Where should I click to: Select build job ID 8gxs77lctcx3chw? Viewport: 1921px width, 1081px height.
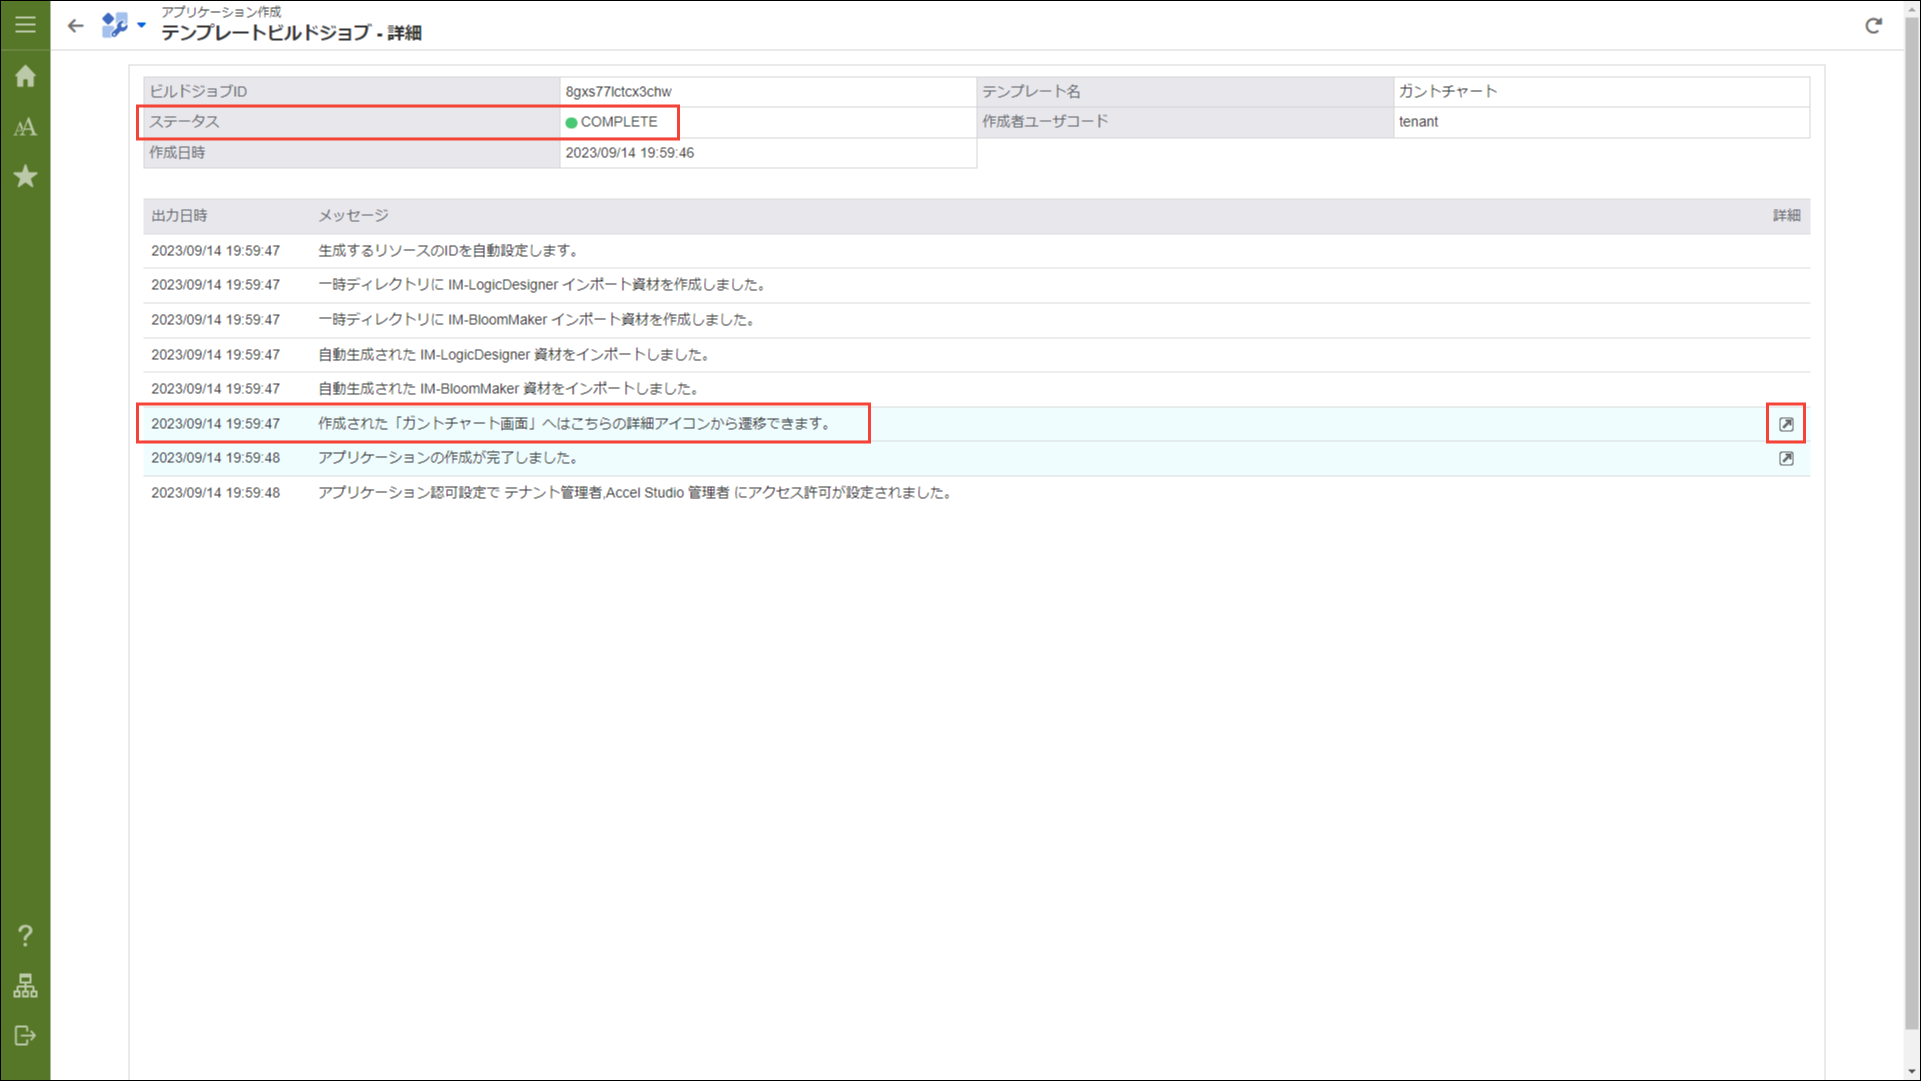[618, 91]
